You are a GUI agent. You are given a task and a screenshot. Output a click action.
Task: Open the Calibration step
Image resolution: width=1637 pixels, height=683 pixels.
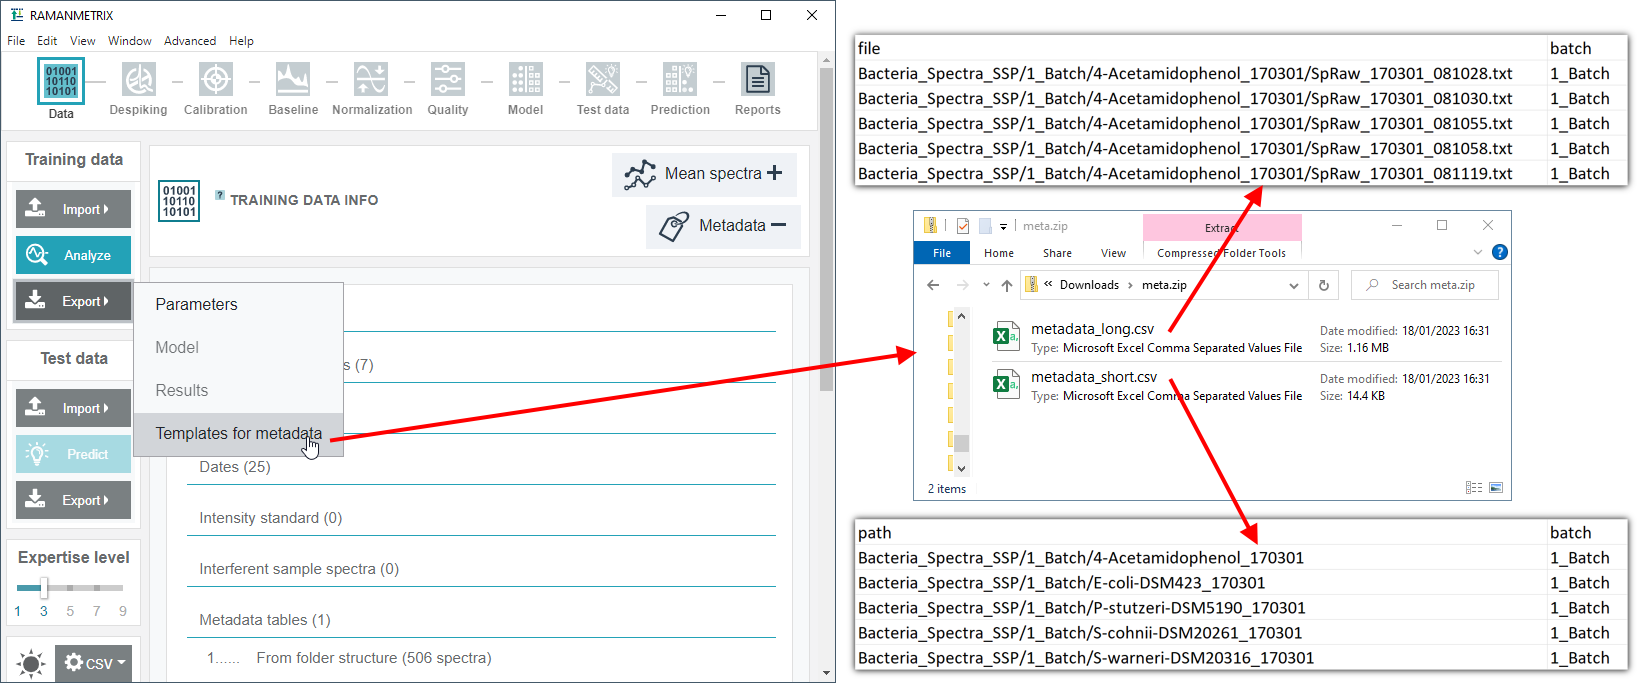[x=215, y=80]
